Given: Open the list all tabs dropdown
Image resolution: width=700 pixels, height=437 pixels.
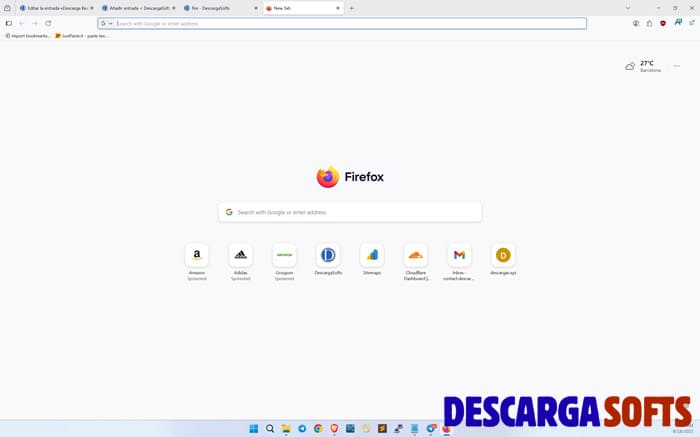Looking at the screenshot, I should click(x=628, y=8).
